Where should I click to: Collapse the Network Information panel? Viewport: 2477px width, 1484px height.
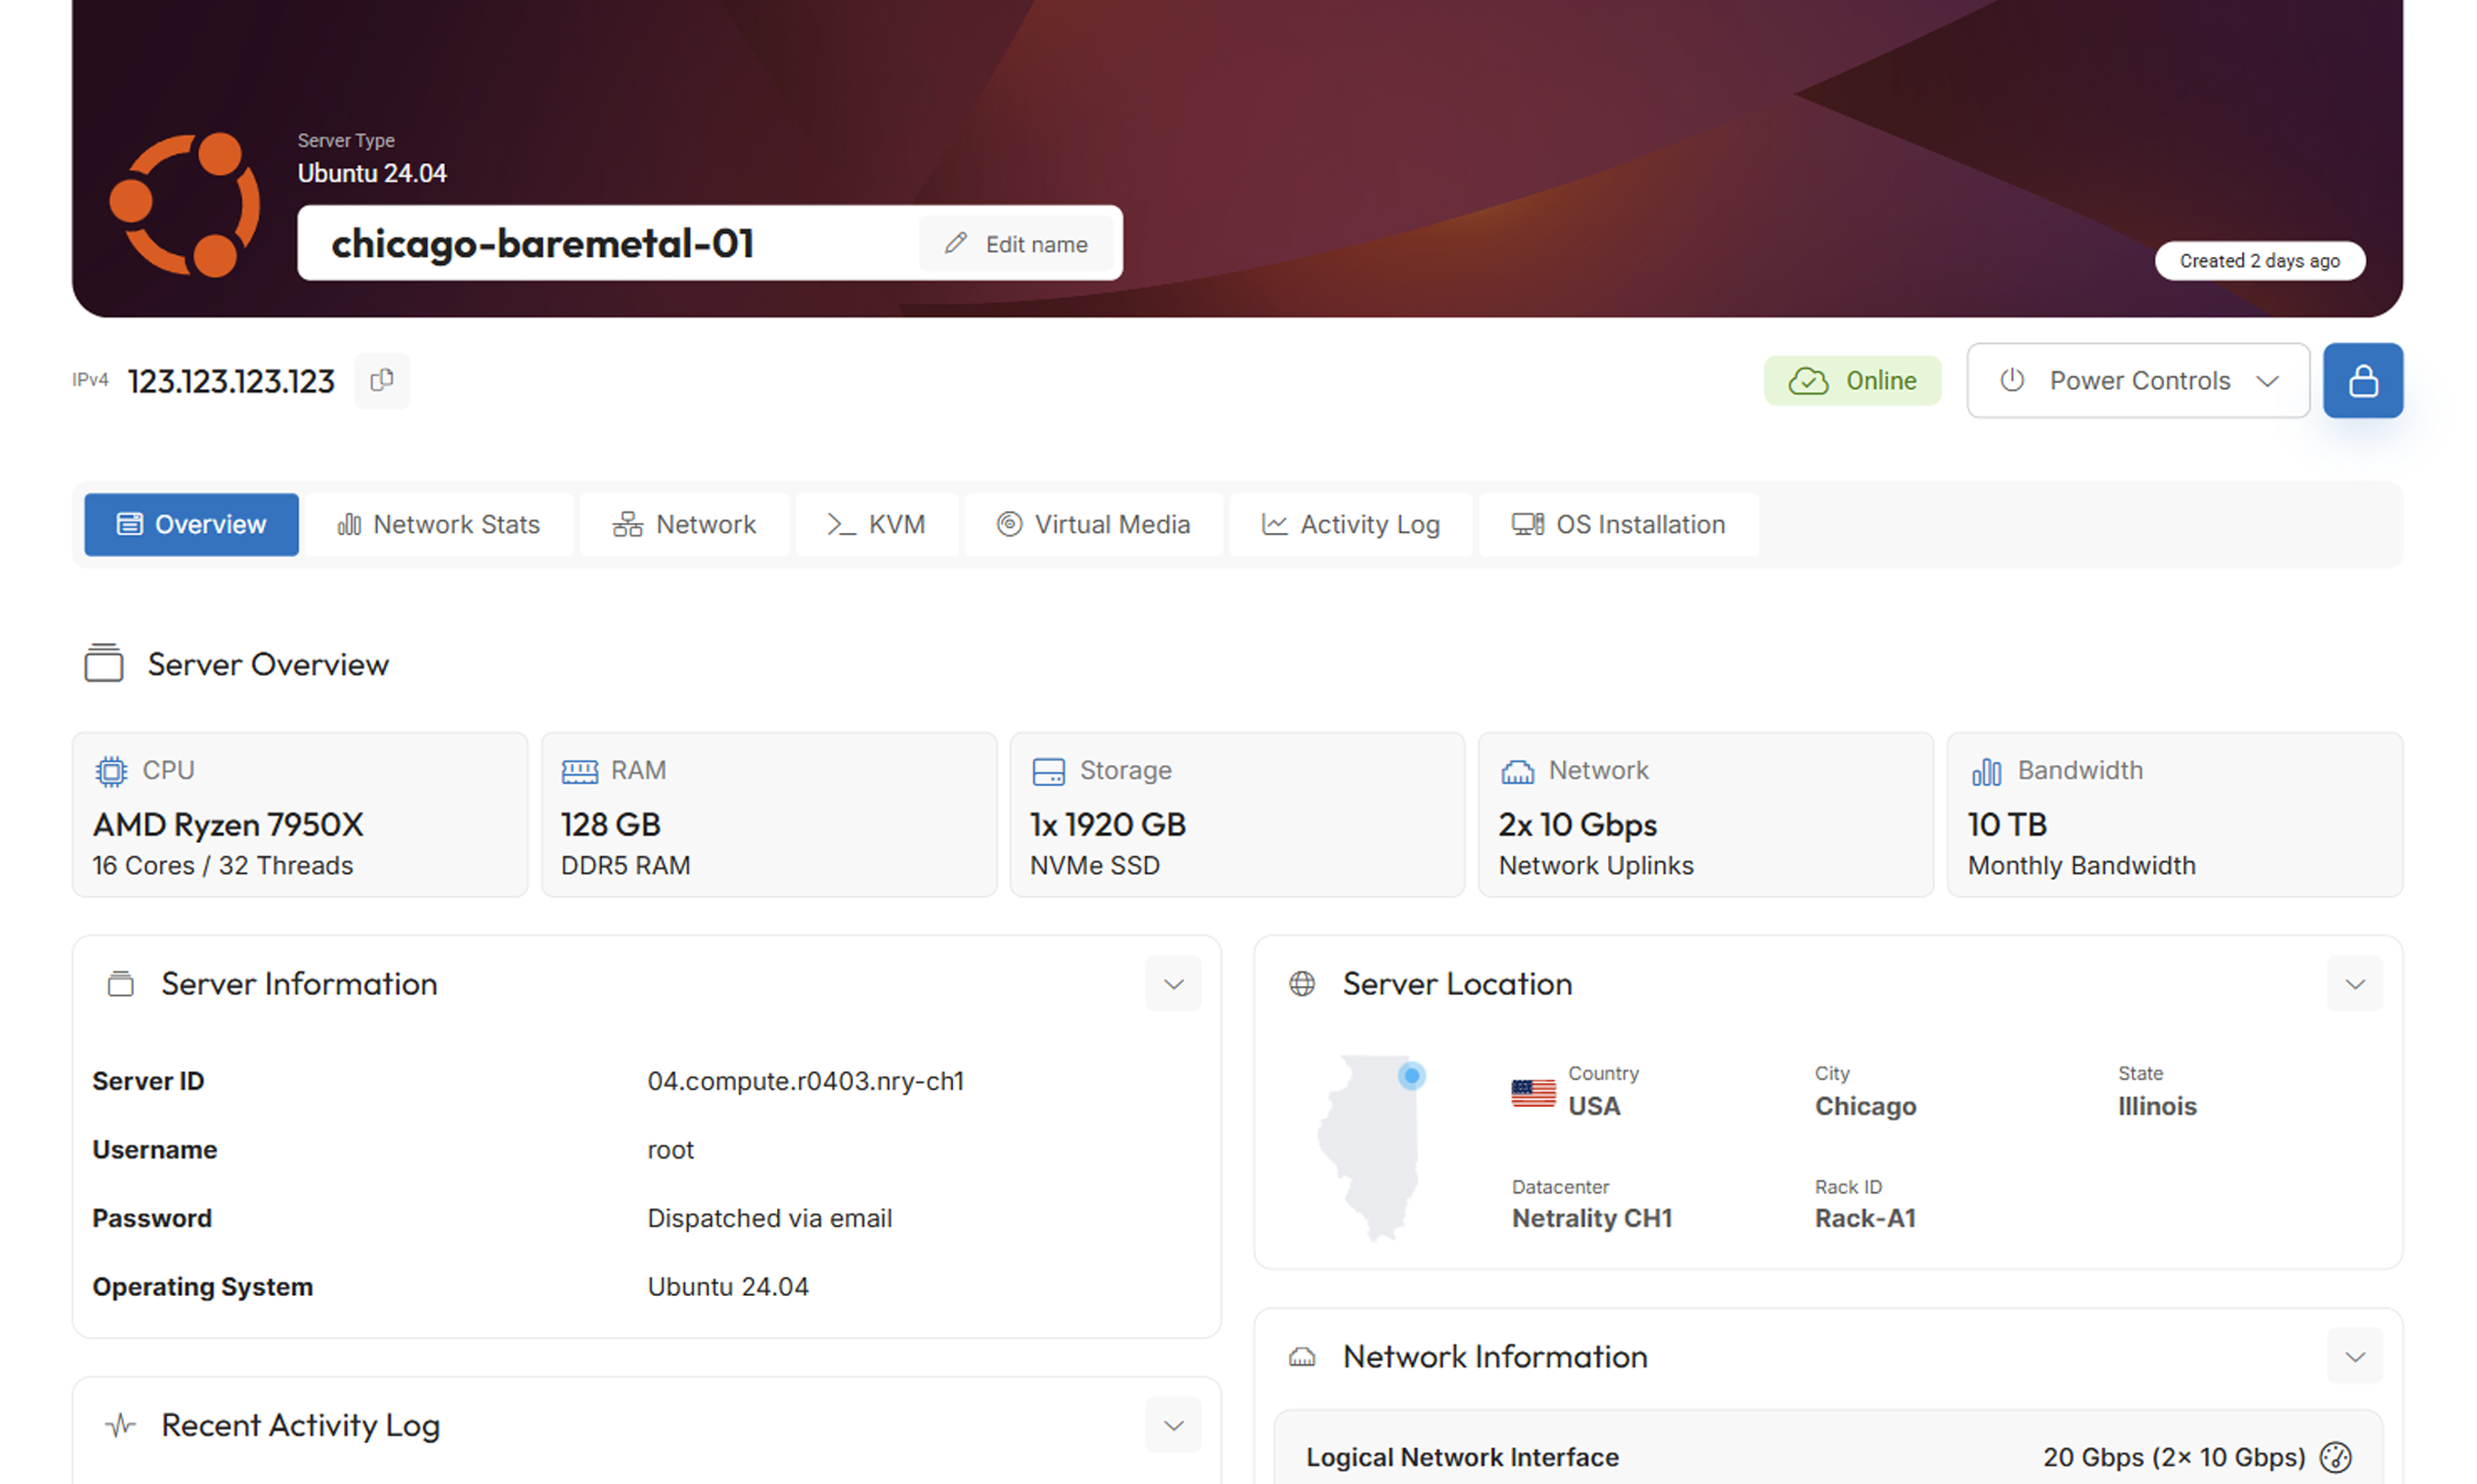click(x=2354, y=1357)
